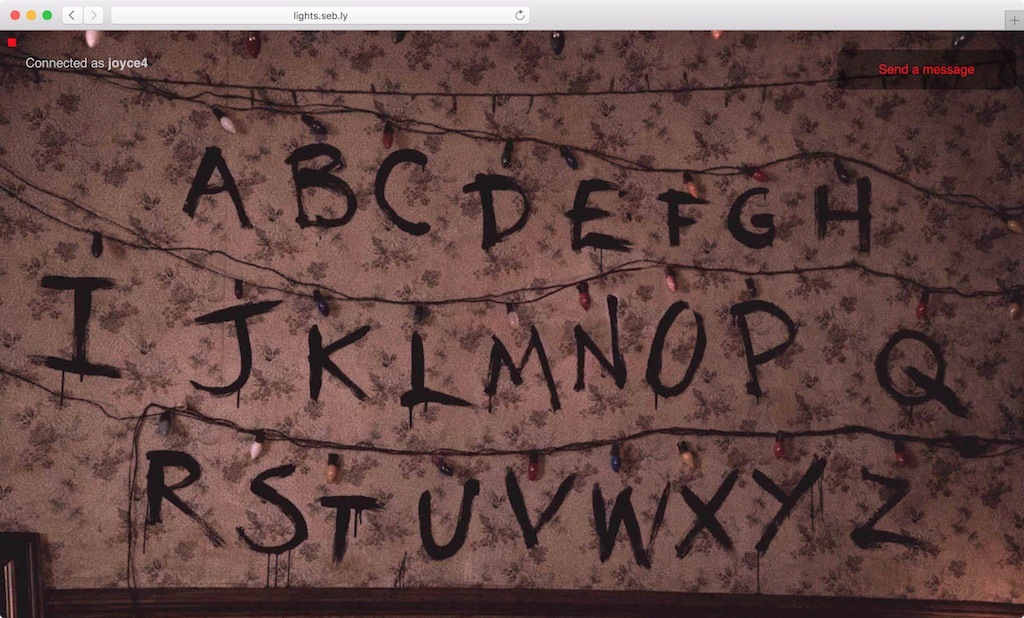This screenshot has height=618, width=1024.
Task: Click the red square connection indicator
Action: [x=12, y=42]
